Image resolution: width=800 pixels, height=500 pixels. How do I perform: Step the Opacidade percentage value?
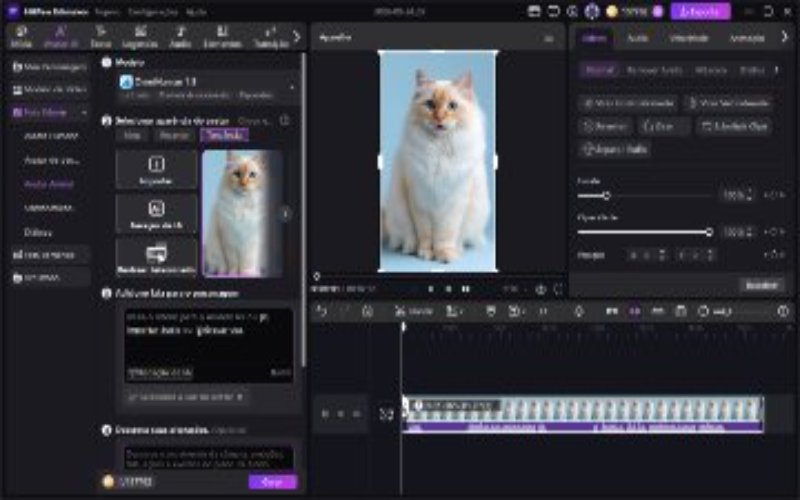coord(749,232)
